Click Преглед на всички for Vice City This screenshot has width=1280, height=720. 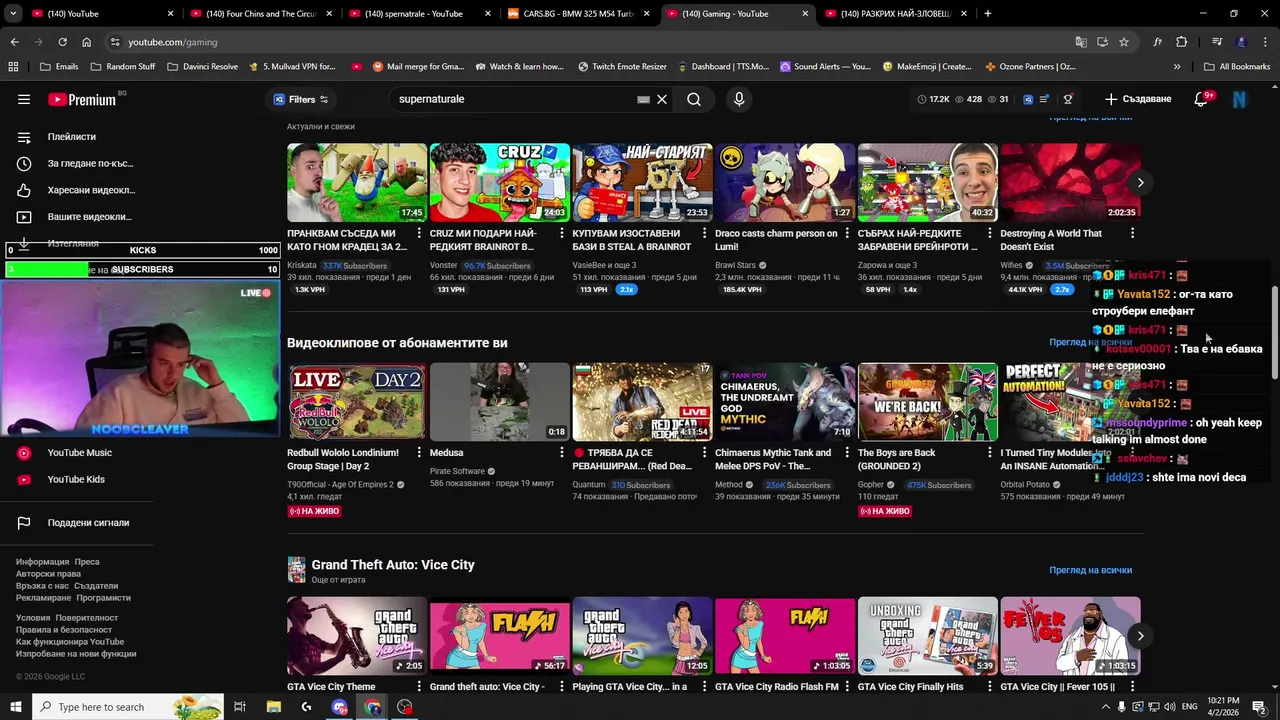(1090, 570)
